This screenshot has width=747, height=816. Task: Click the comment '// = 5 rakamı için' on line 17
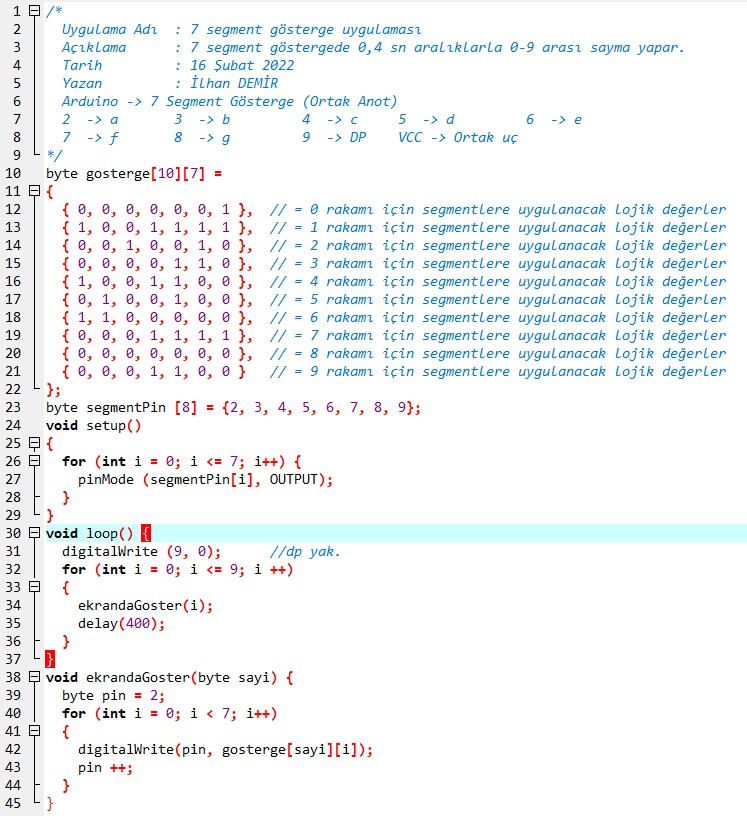[342, 300]
